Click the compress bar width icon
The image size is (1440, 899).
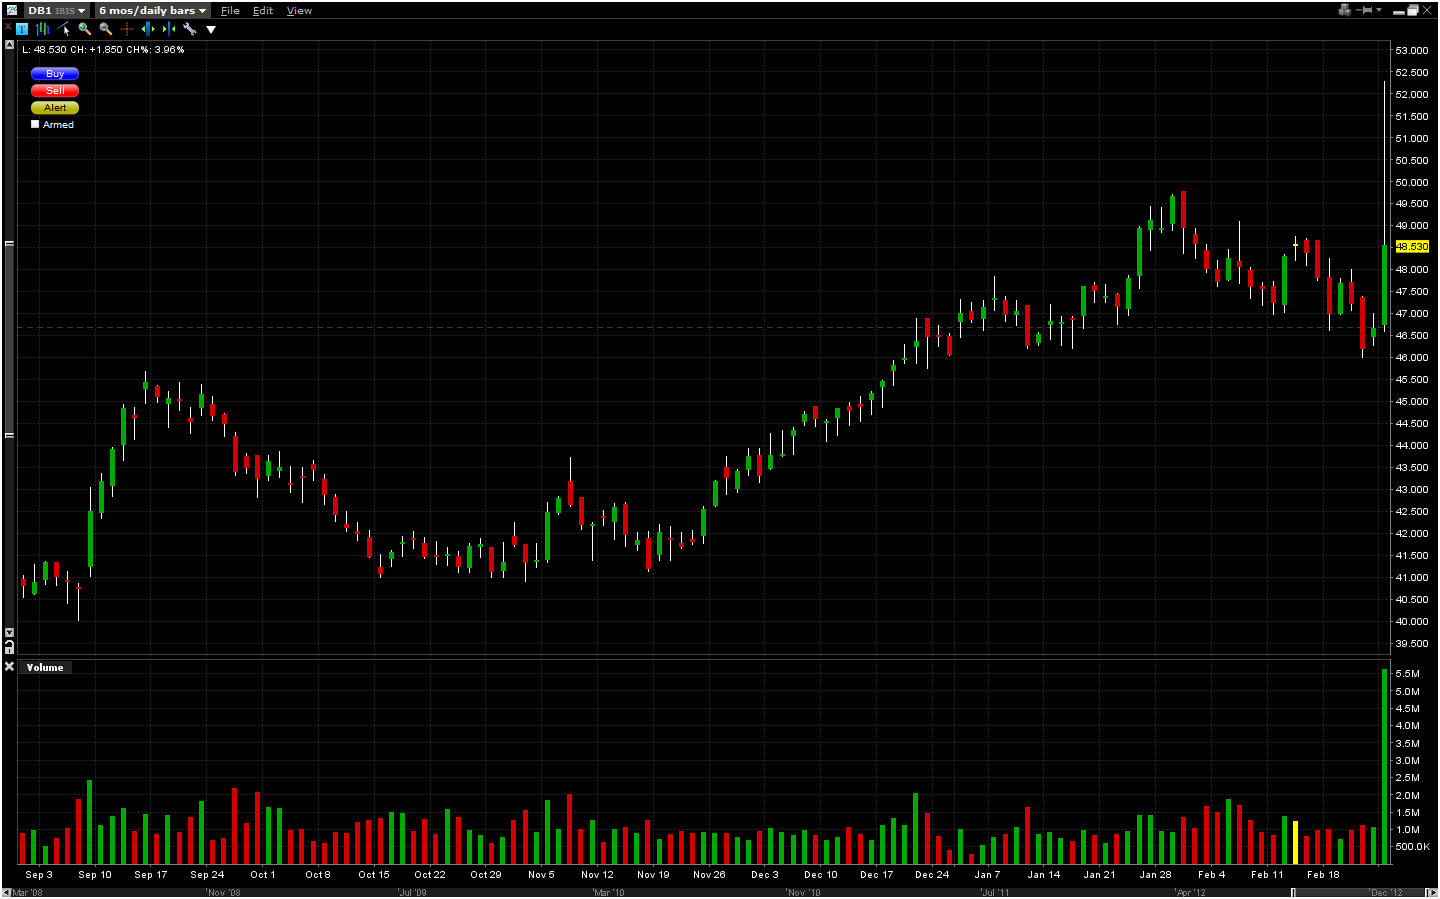point(169,29)
